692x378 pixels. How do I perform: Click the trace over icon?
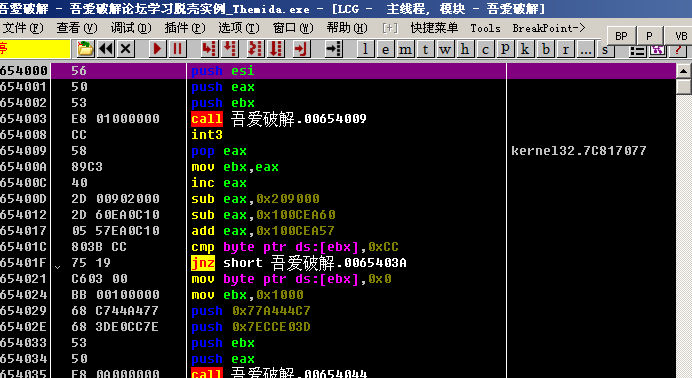click(276, 49)
